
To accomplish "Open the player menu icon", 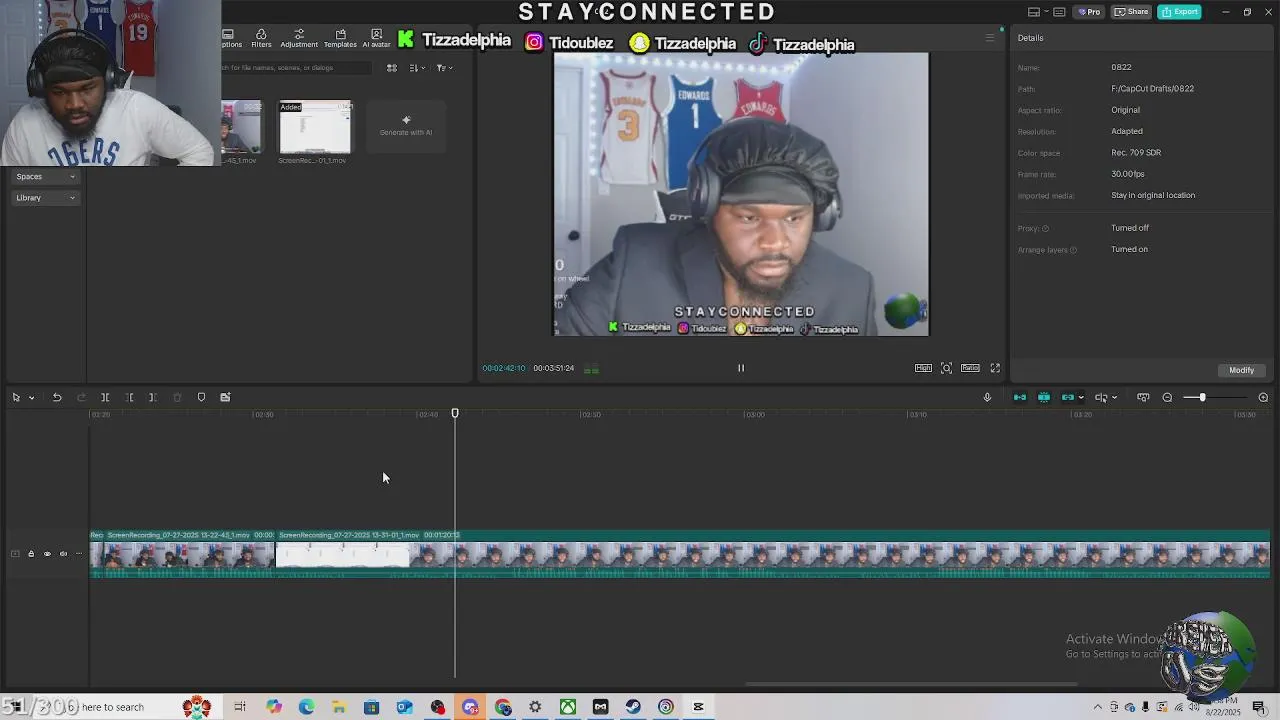I will [x=990, y=38].
